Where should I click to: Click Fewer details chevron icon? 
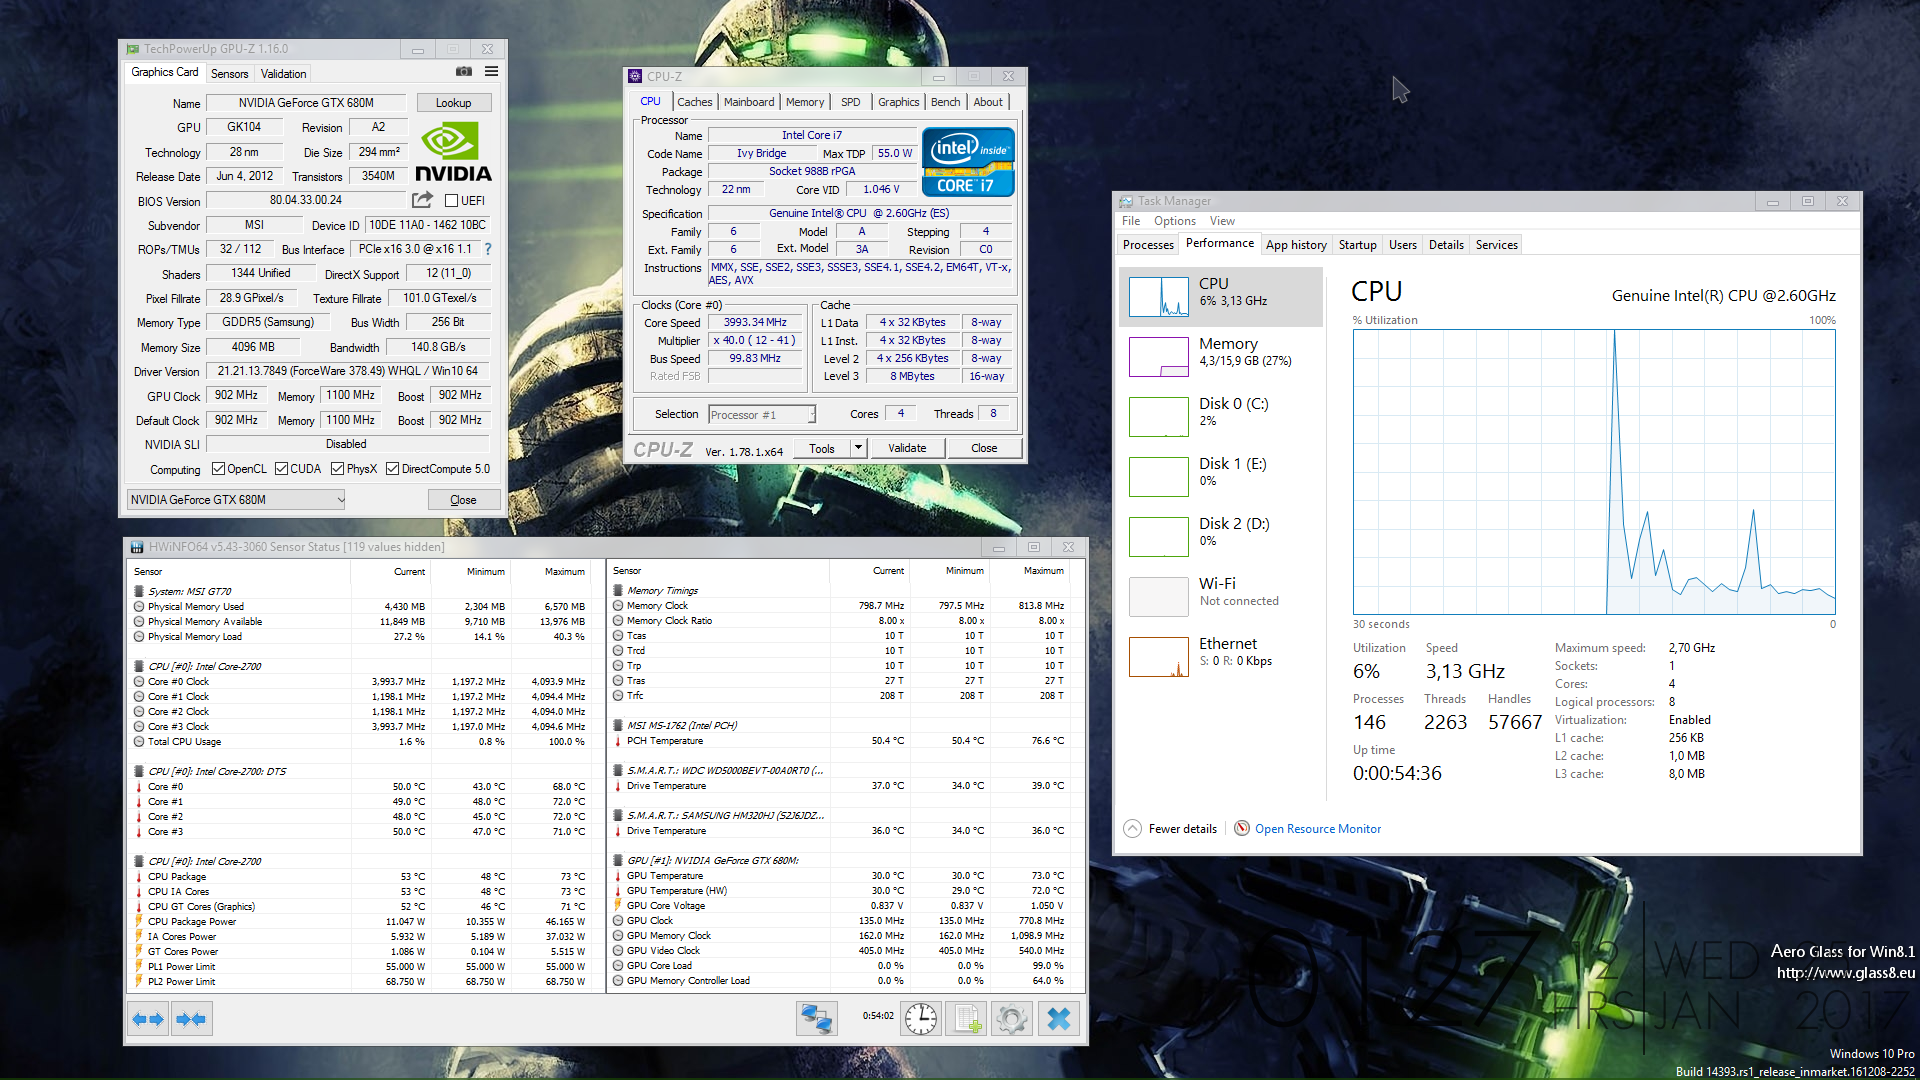(1132, 828)
